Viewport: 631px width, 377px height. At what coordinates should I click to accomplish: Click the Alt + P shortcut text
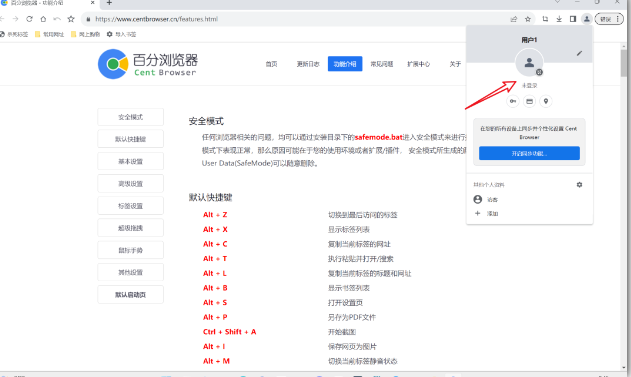(x=215, y=317)
